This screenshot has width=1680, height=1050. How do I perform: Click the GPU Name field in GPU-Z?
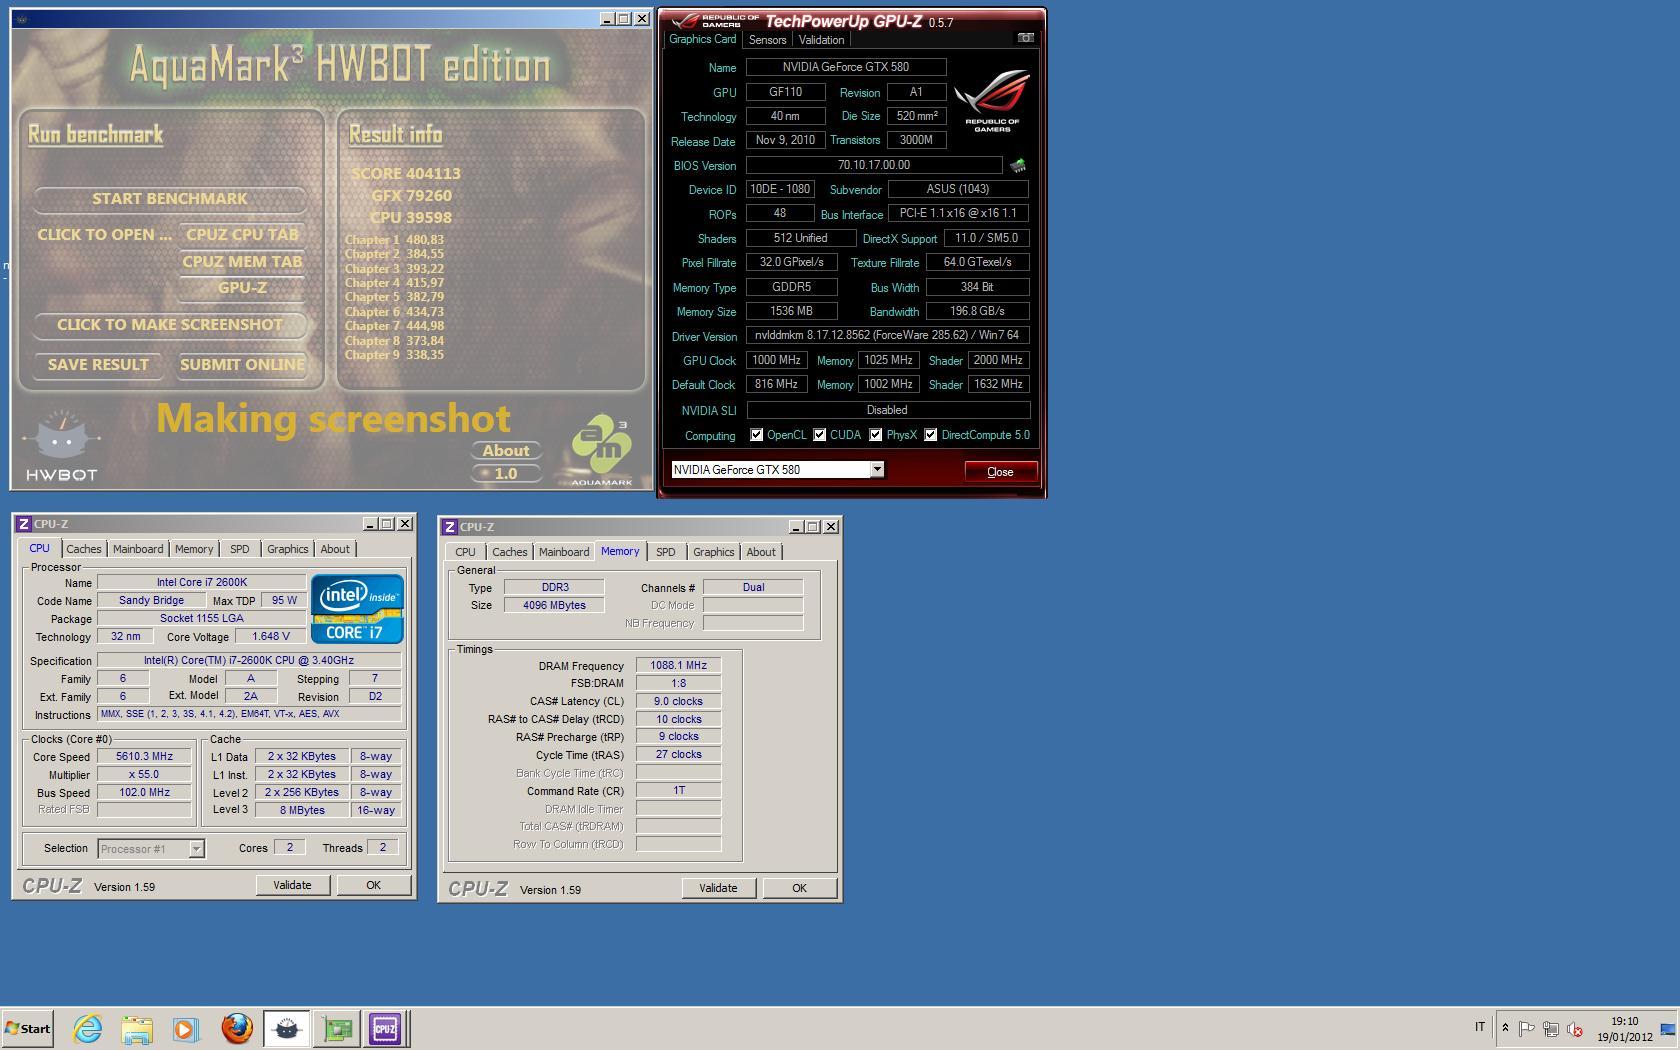[x=846, y=67]
